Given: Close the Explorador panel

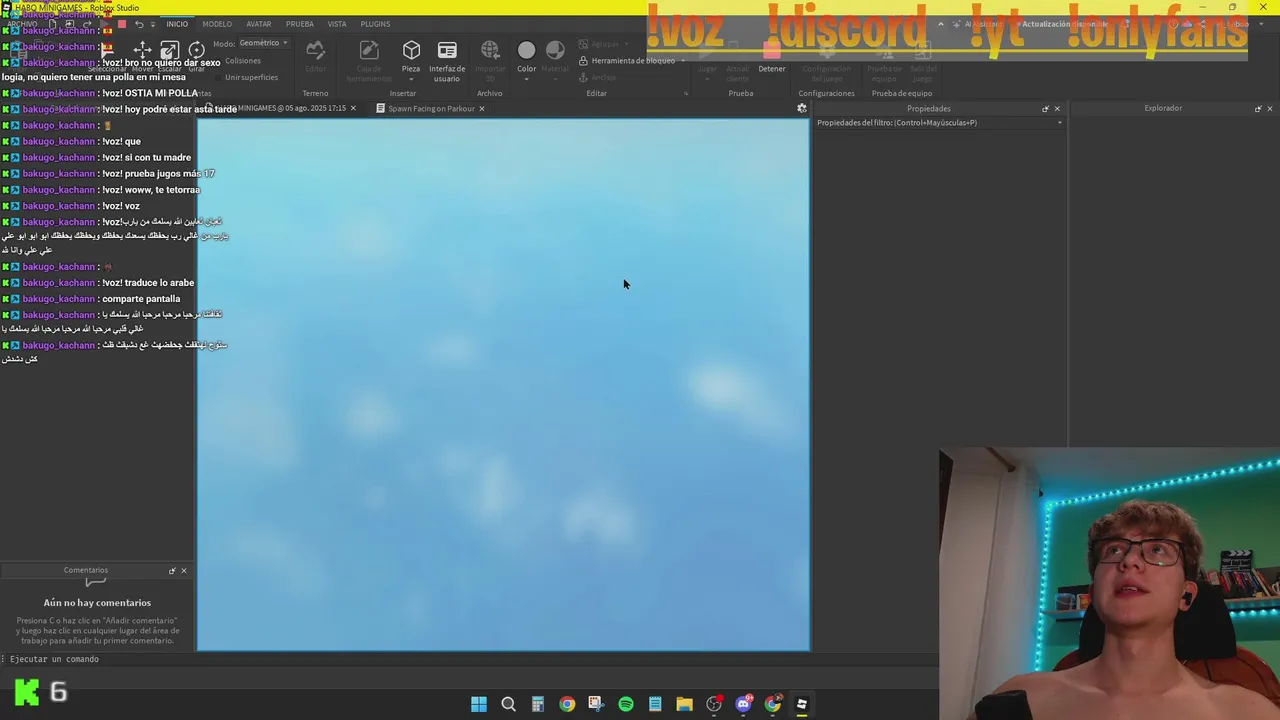Looking at the screenshot, I should 1270,108.
